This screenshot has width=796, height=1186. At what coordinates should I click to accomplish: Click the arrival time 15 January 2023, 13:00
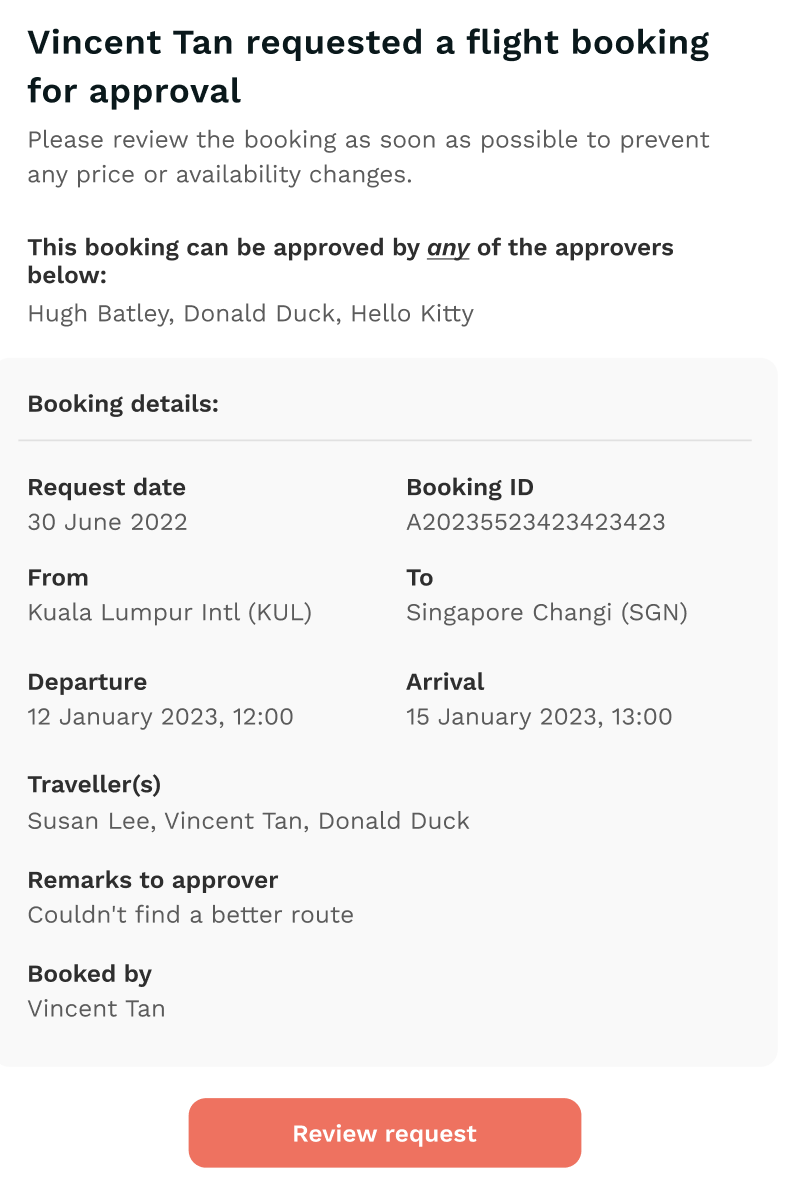click(x=539, y=716)
